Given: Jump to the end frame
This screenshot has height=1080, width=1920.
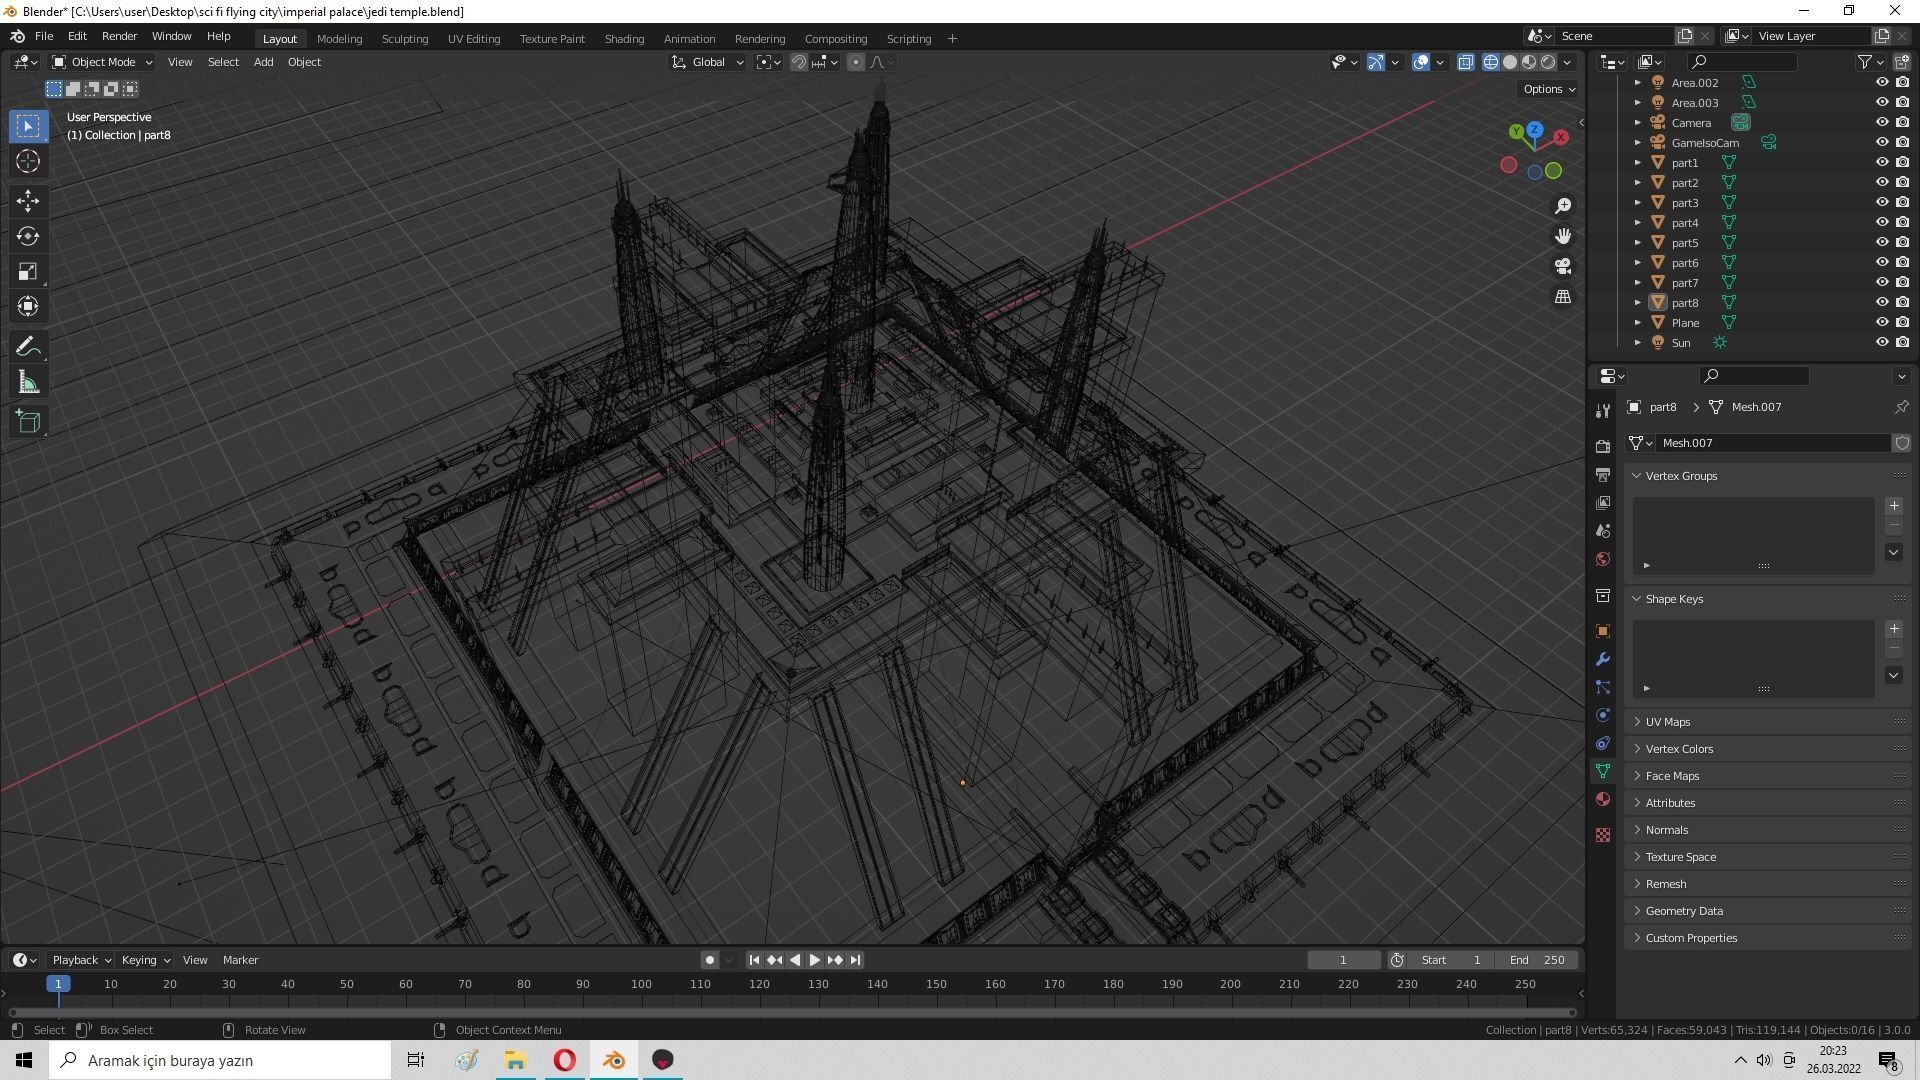Looking at the screenshot, I should (855, 960).
